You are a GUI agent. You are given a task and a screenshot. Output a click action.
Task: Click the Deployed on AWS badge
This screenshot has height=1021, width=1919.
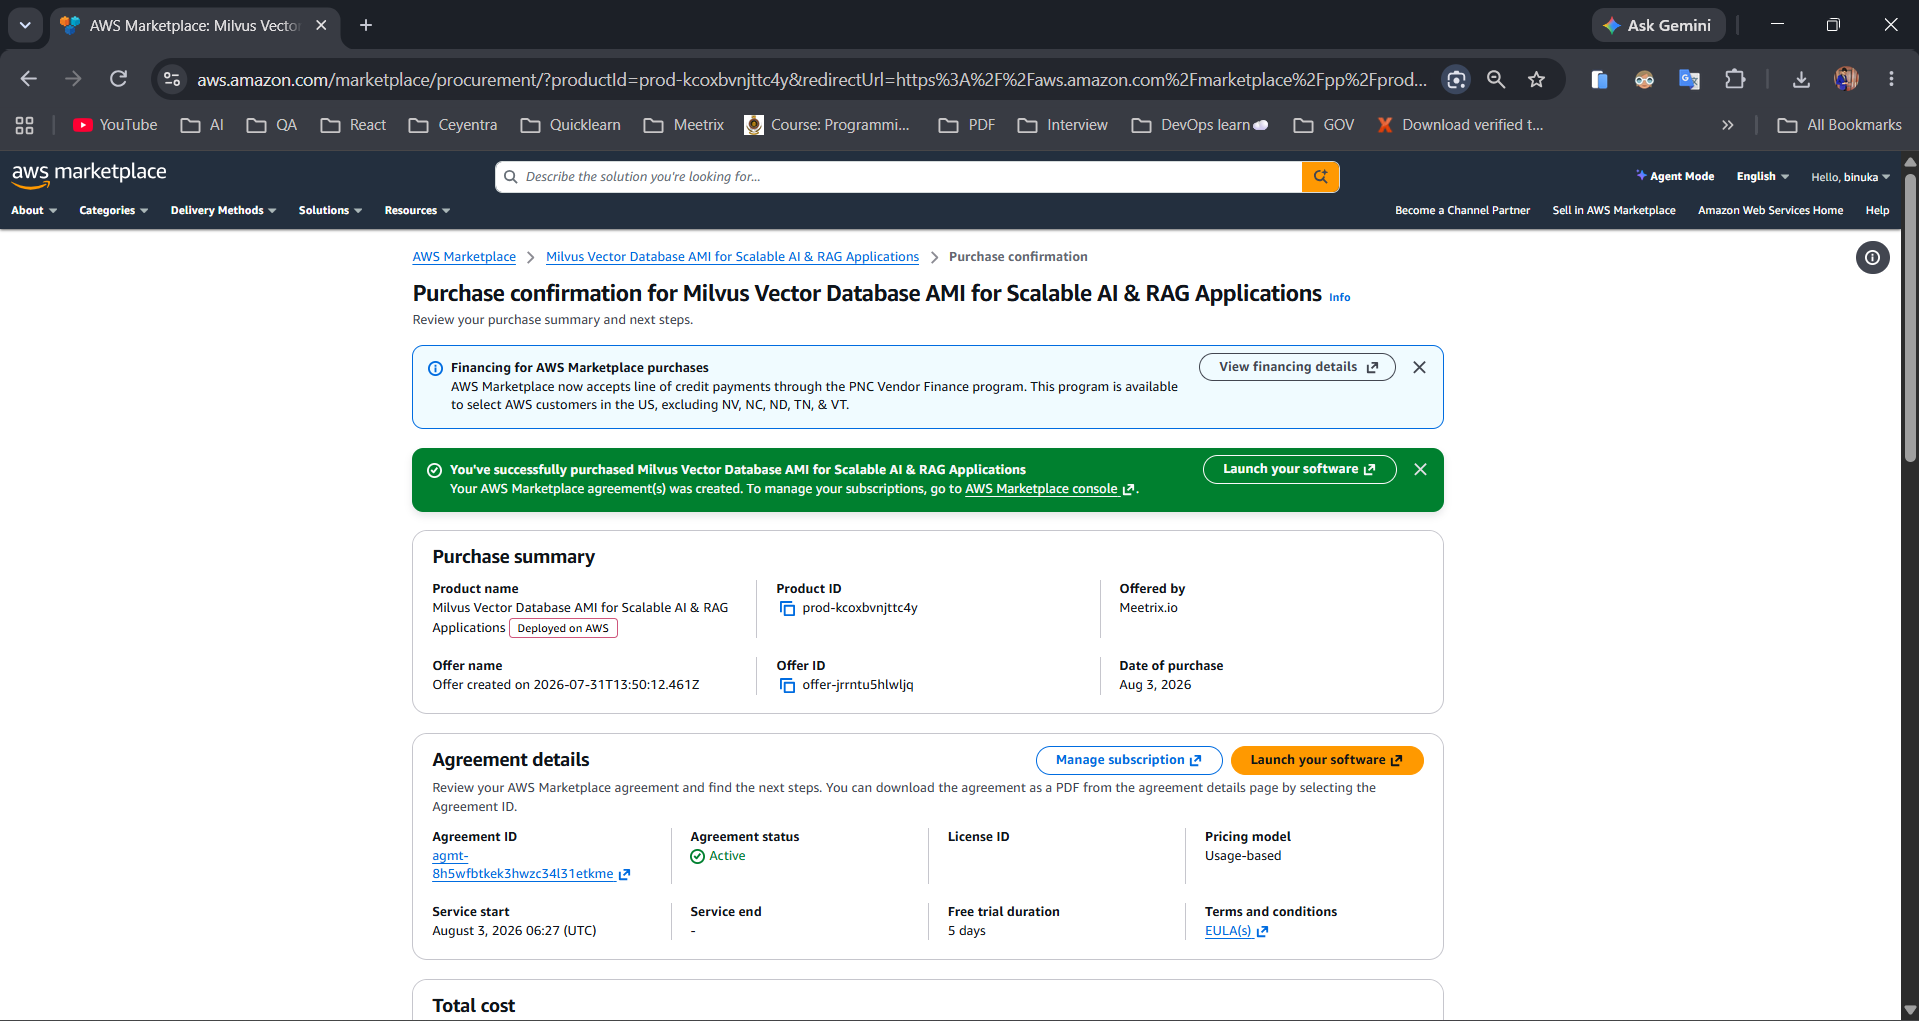click(x=563, y=628)
